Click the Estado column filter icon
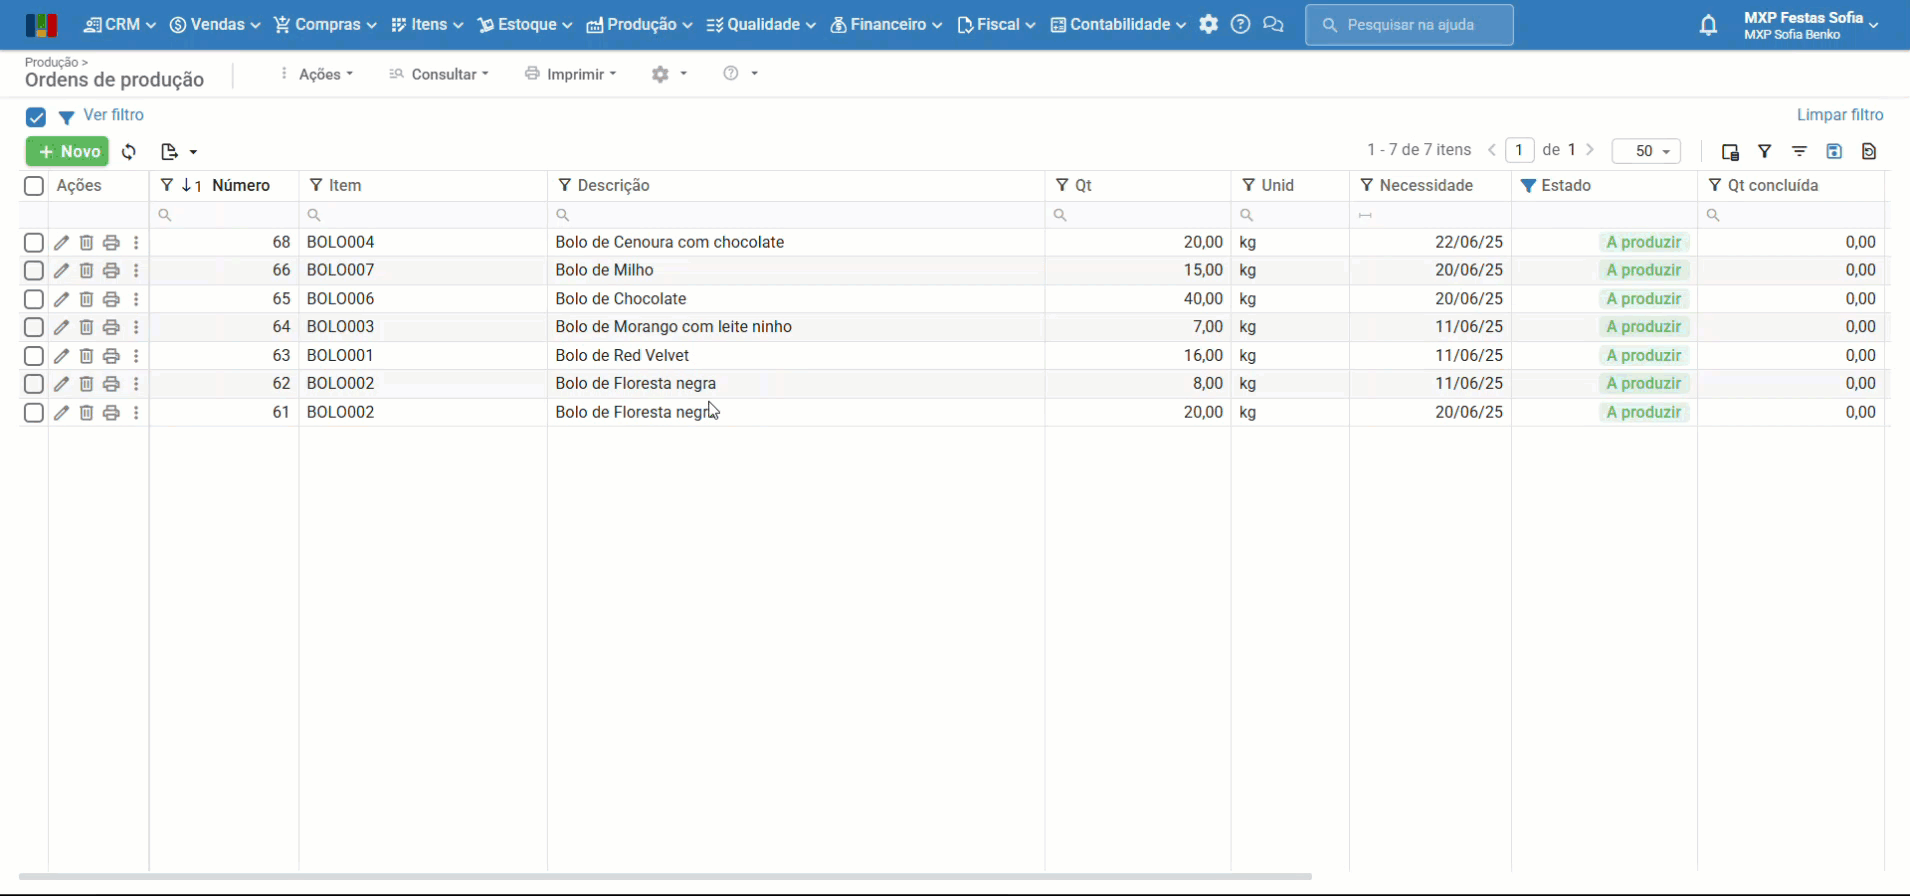 [x=1528, y=186]
